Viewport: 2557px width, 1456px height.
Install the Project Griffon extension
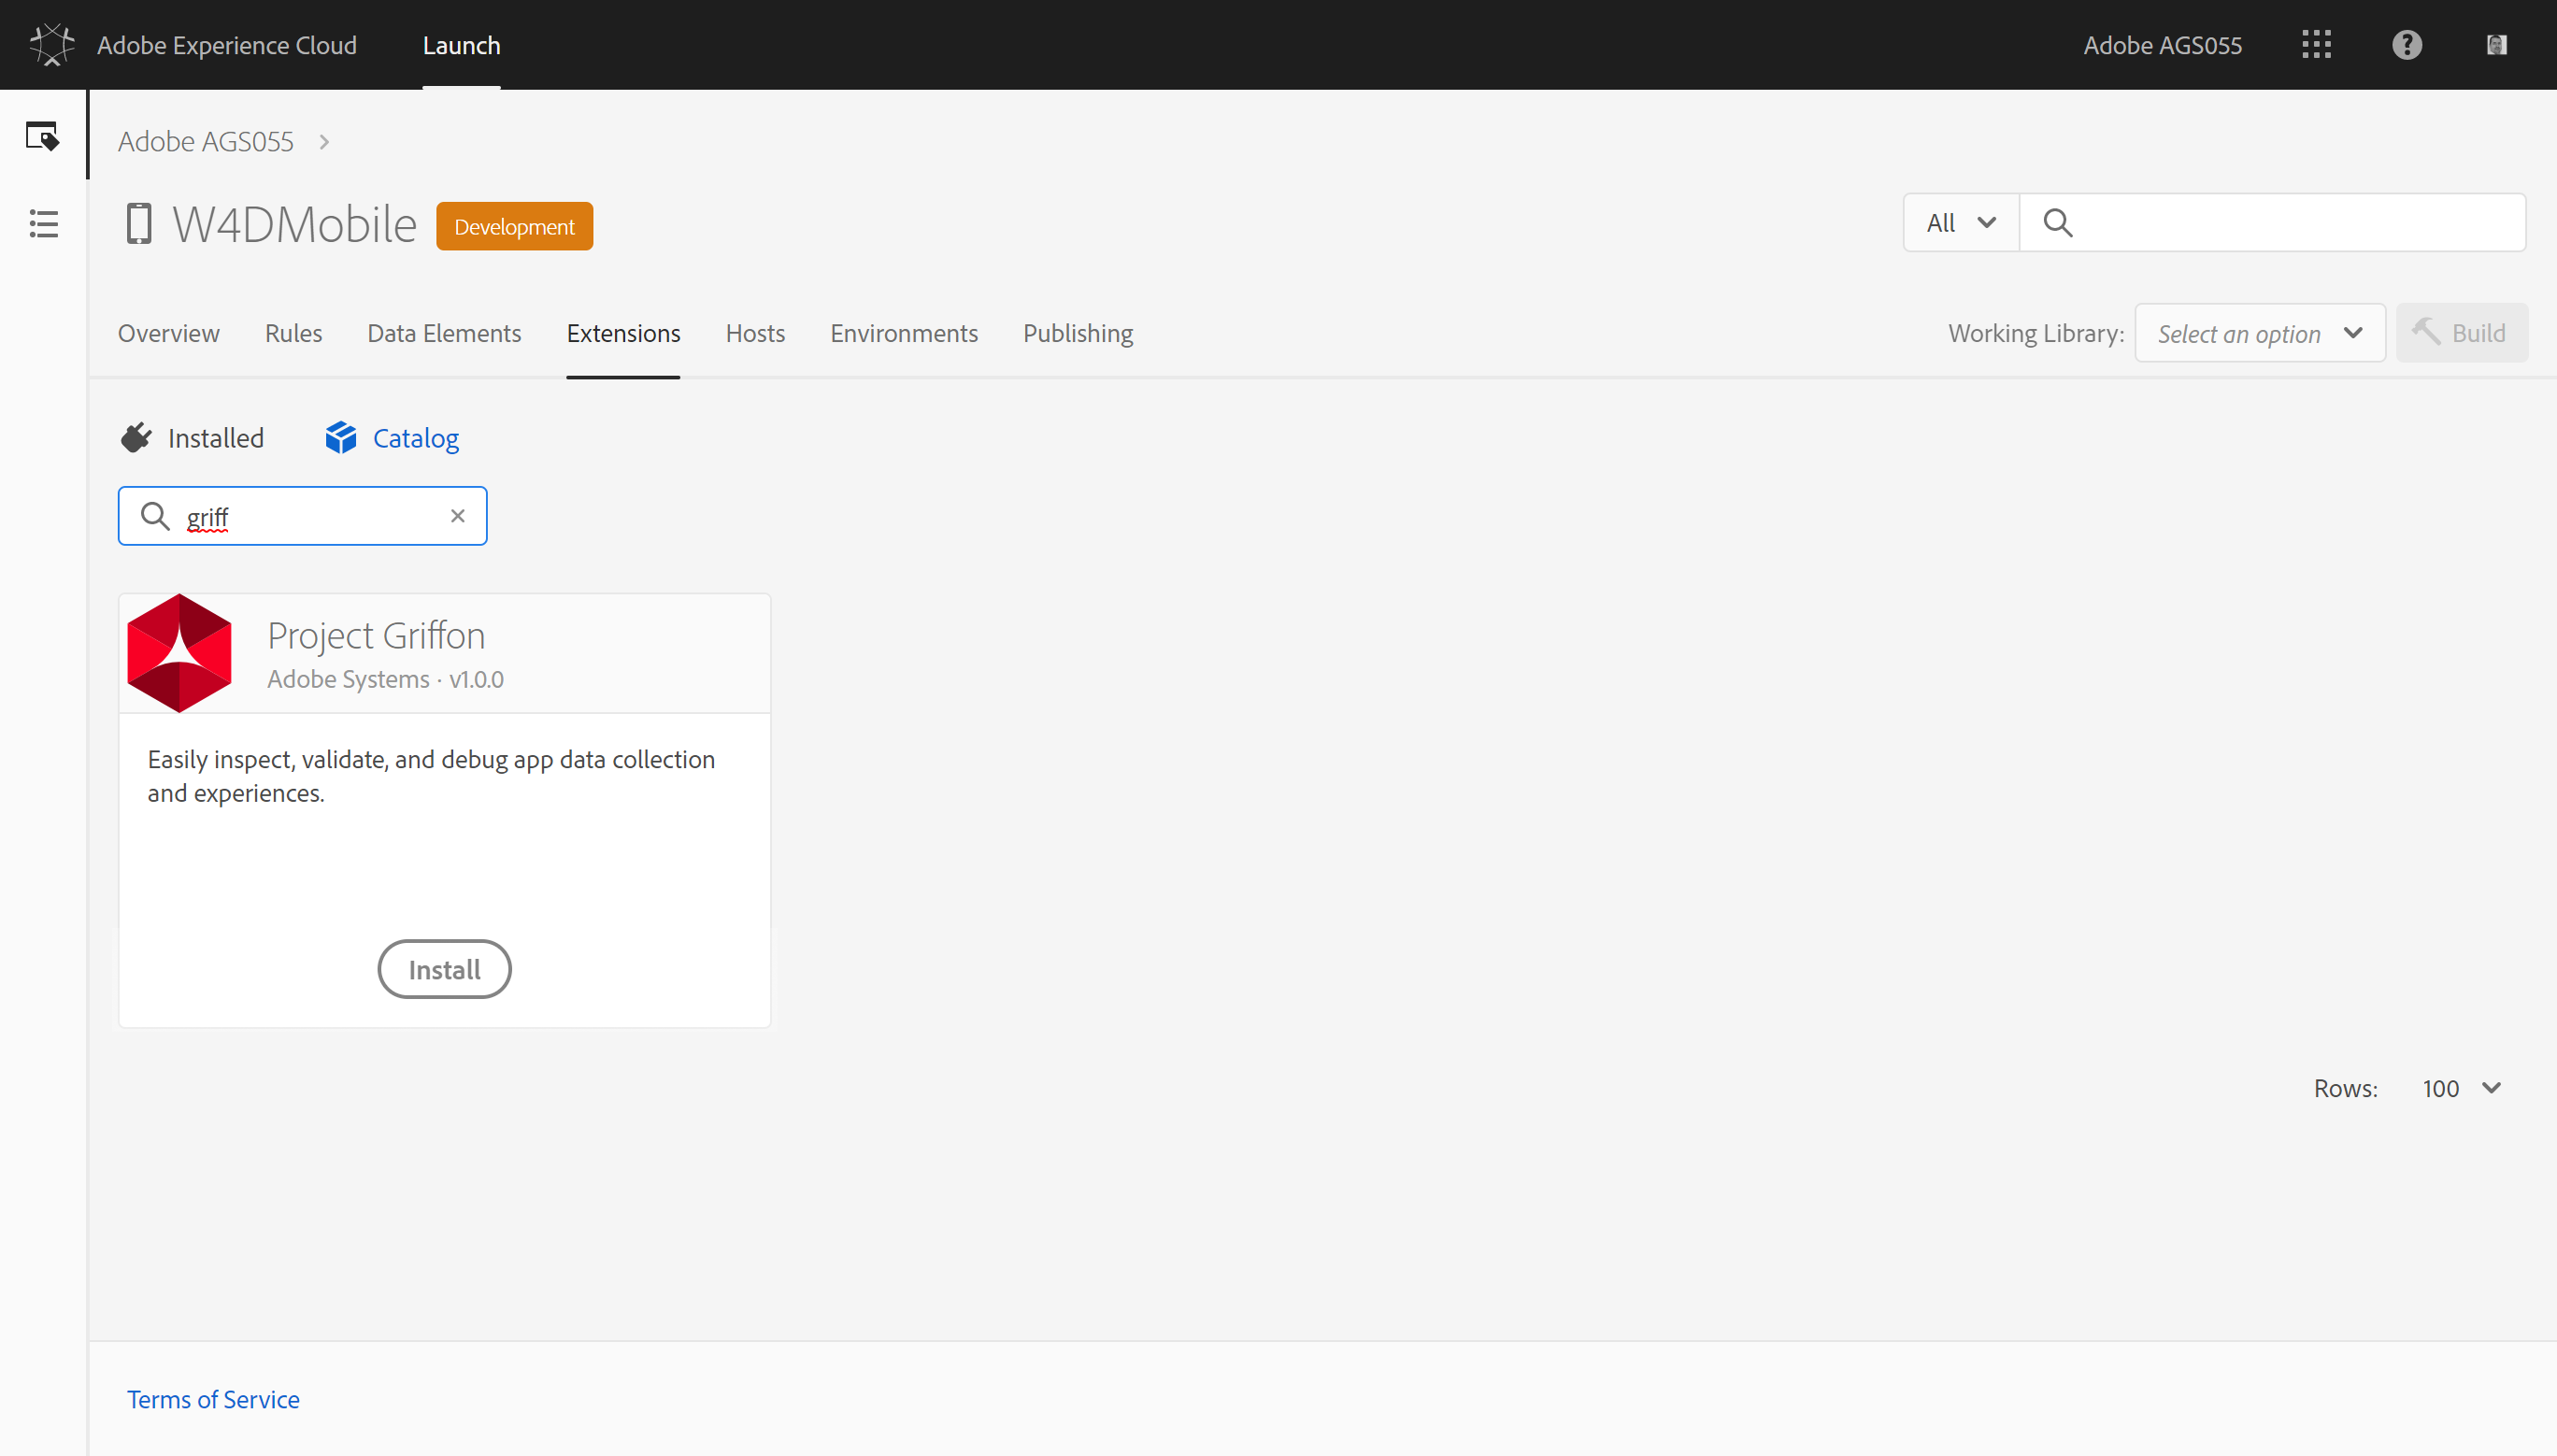(444, 968)
